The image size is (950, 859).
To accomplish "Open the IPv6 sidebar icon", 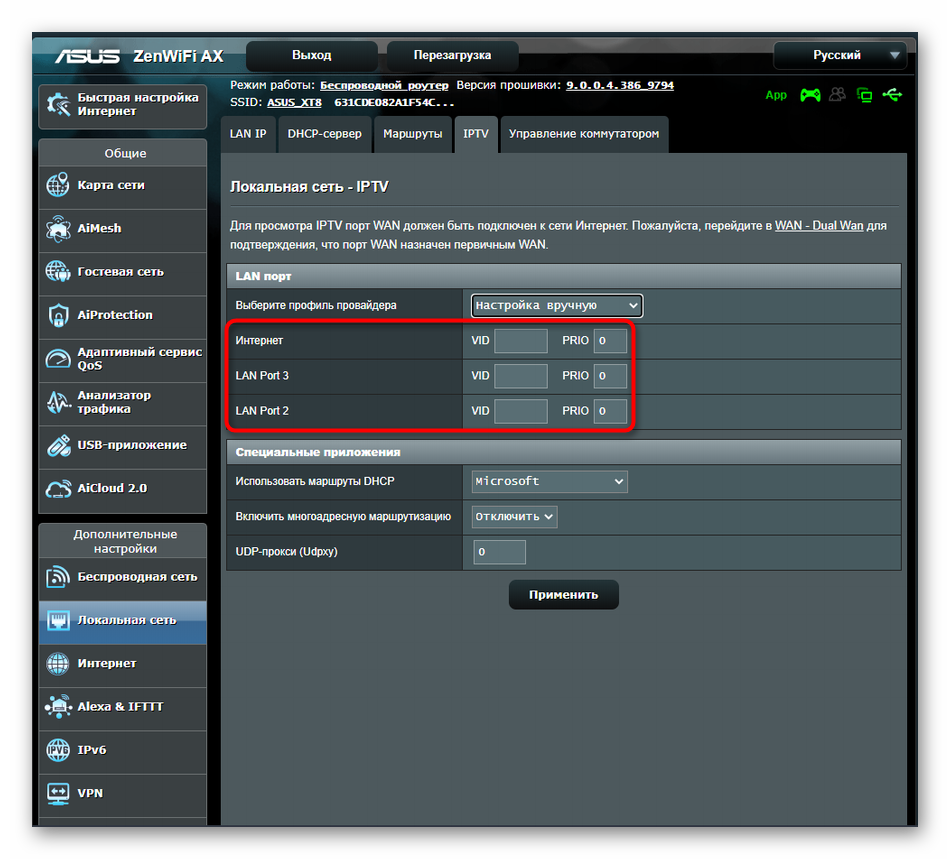I will pyautogui.click(x=59, y=750).
